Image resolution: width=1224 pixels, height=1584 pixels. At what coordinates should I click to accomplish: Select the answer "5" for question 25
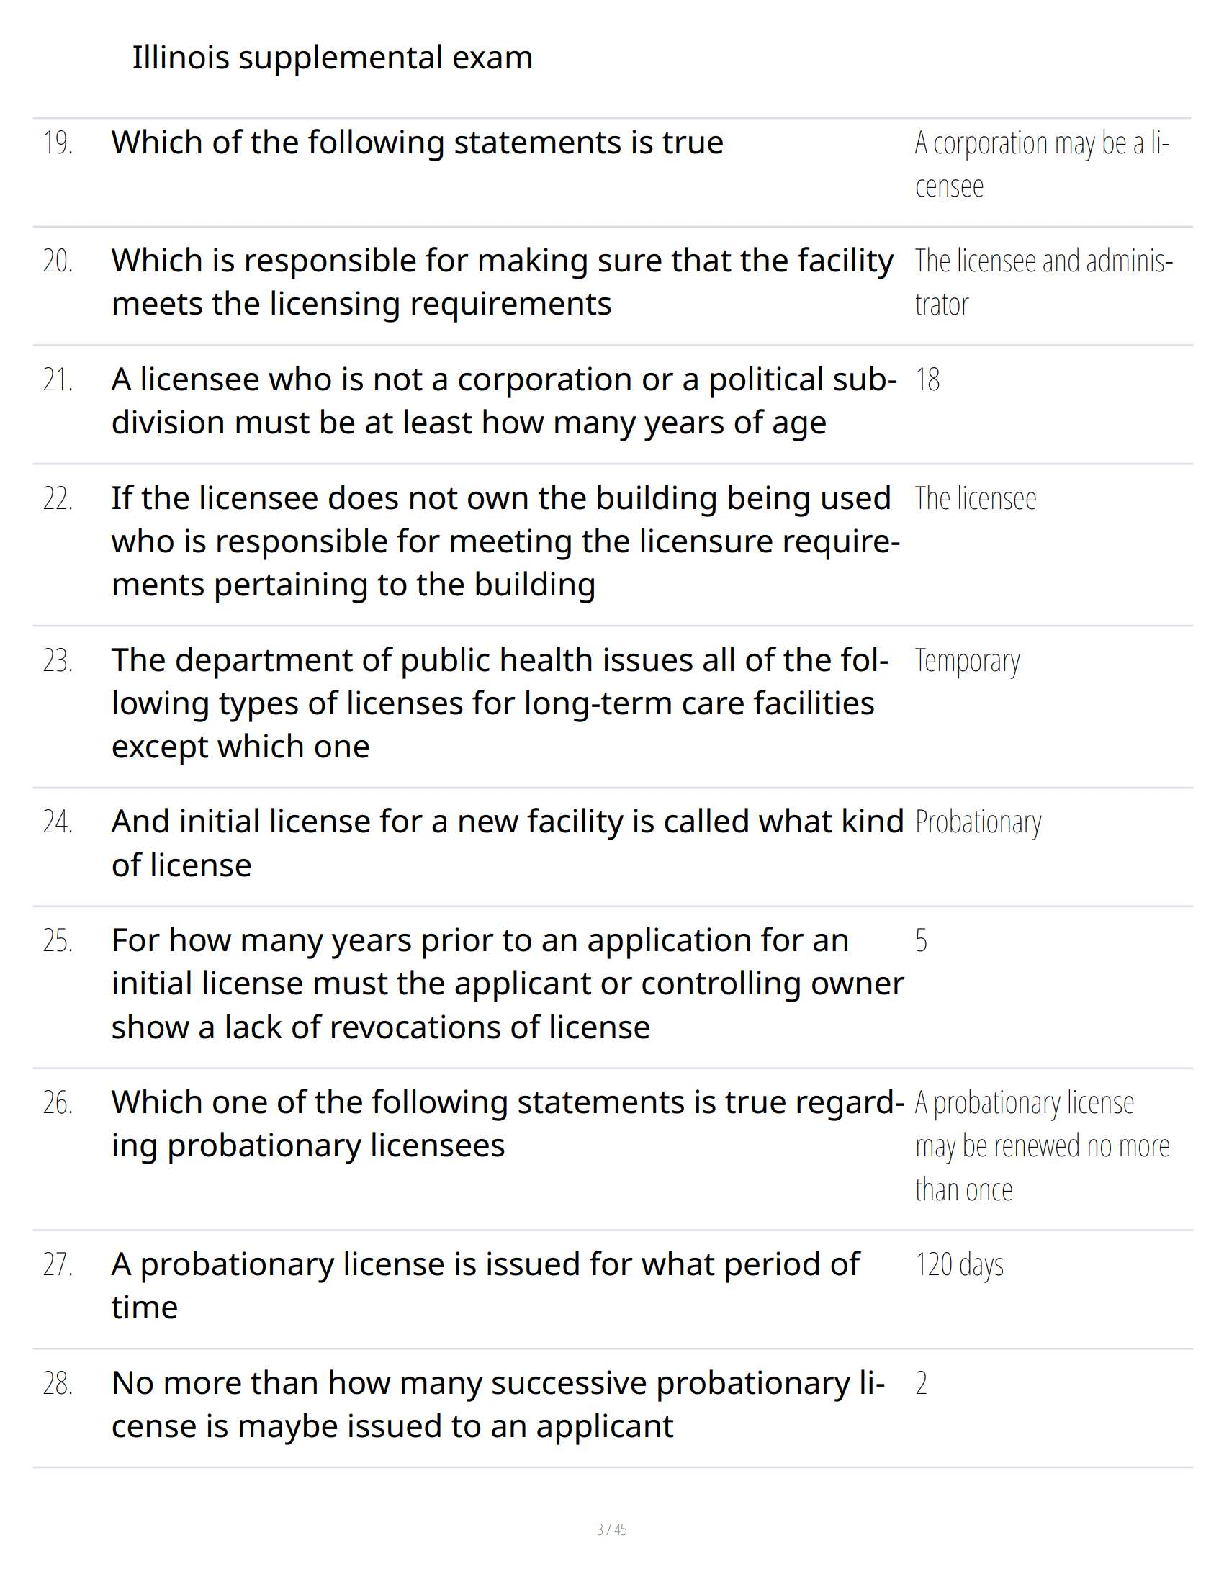tap(921, 941)
